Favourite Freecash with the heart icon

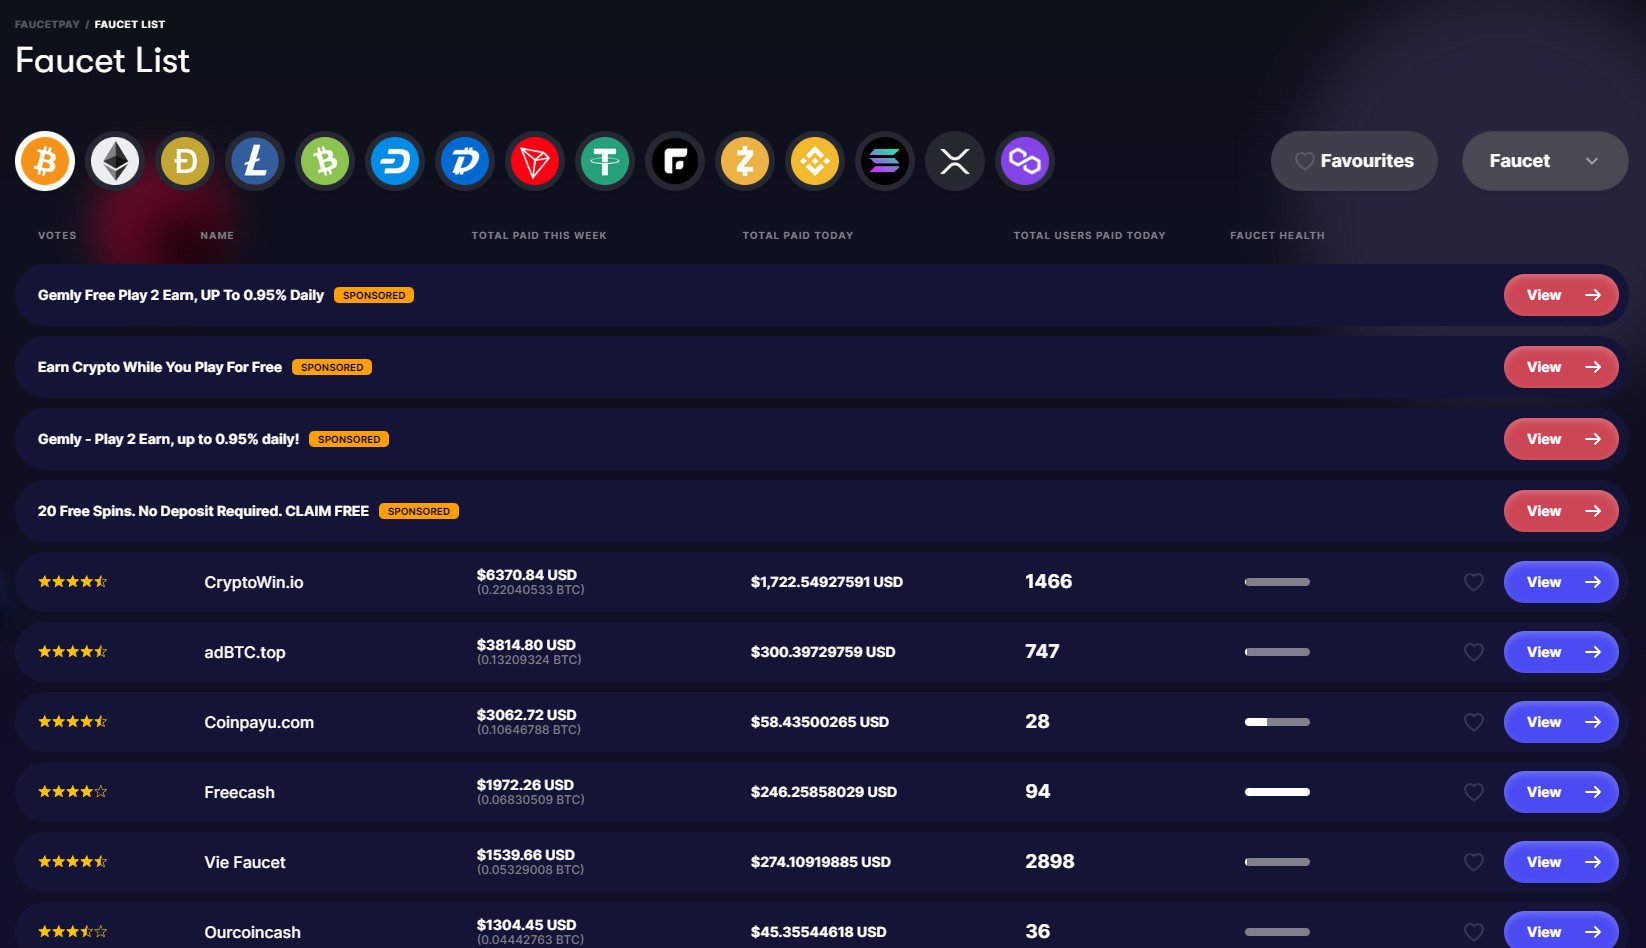pyautogui.click(x=1474, y=792)
